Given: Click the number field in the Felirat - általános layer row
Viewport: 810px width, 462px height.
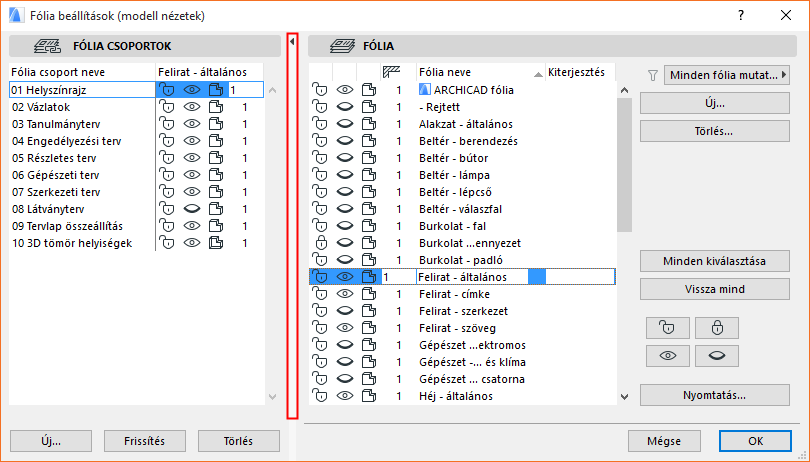Looking at the screenshot, I should [x=397, y=277].
